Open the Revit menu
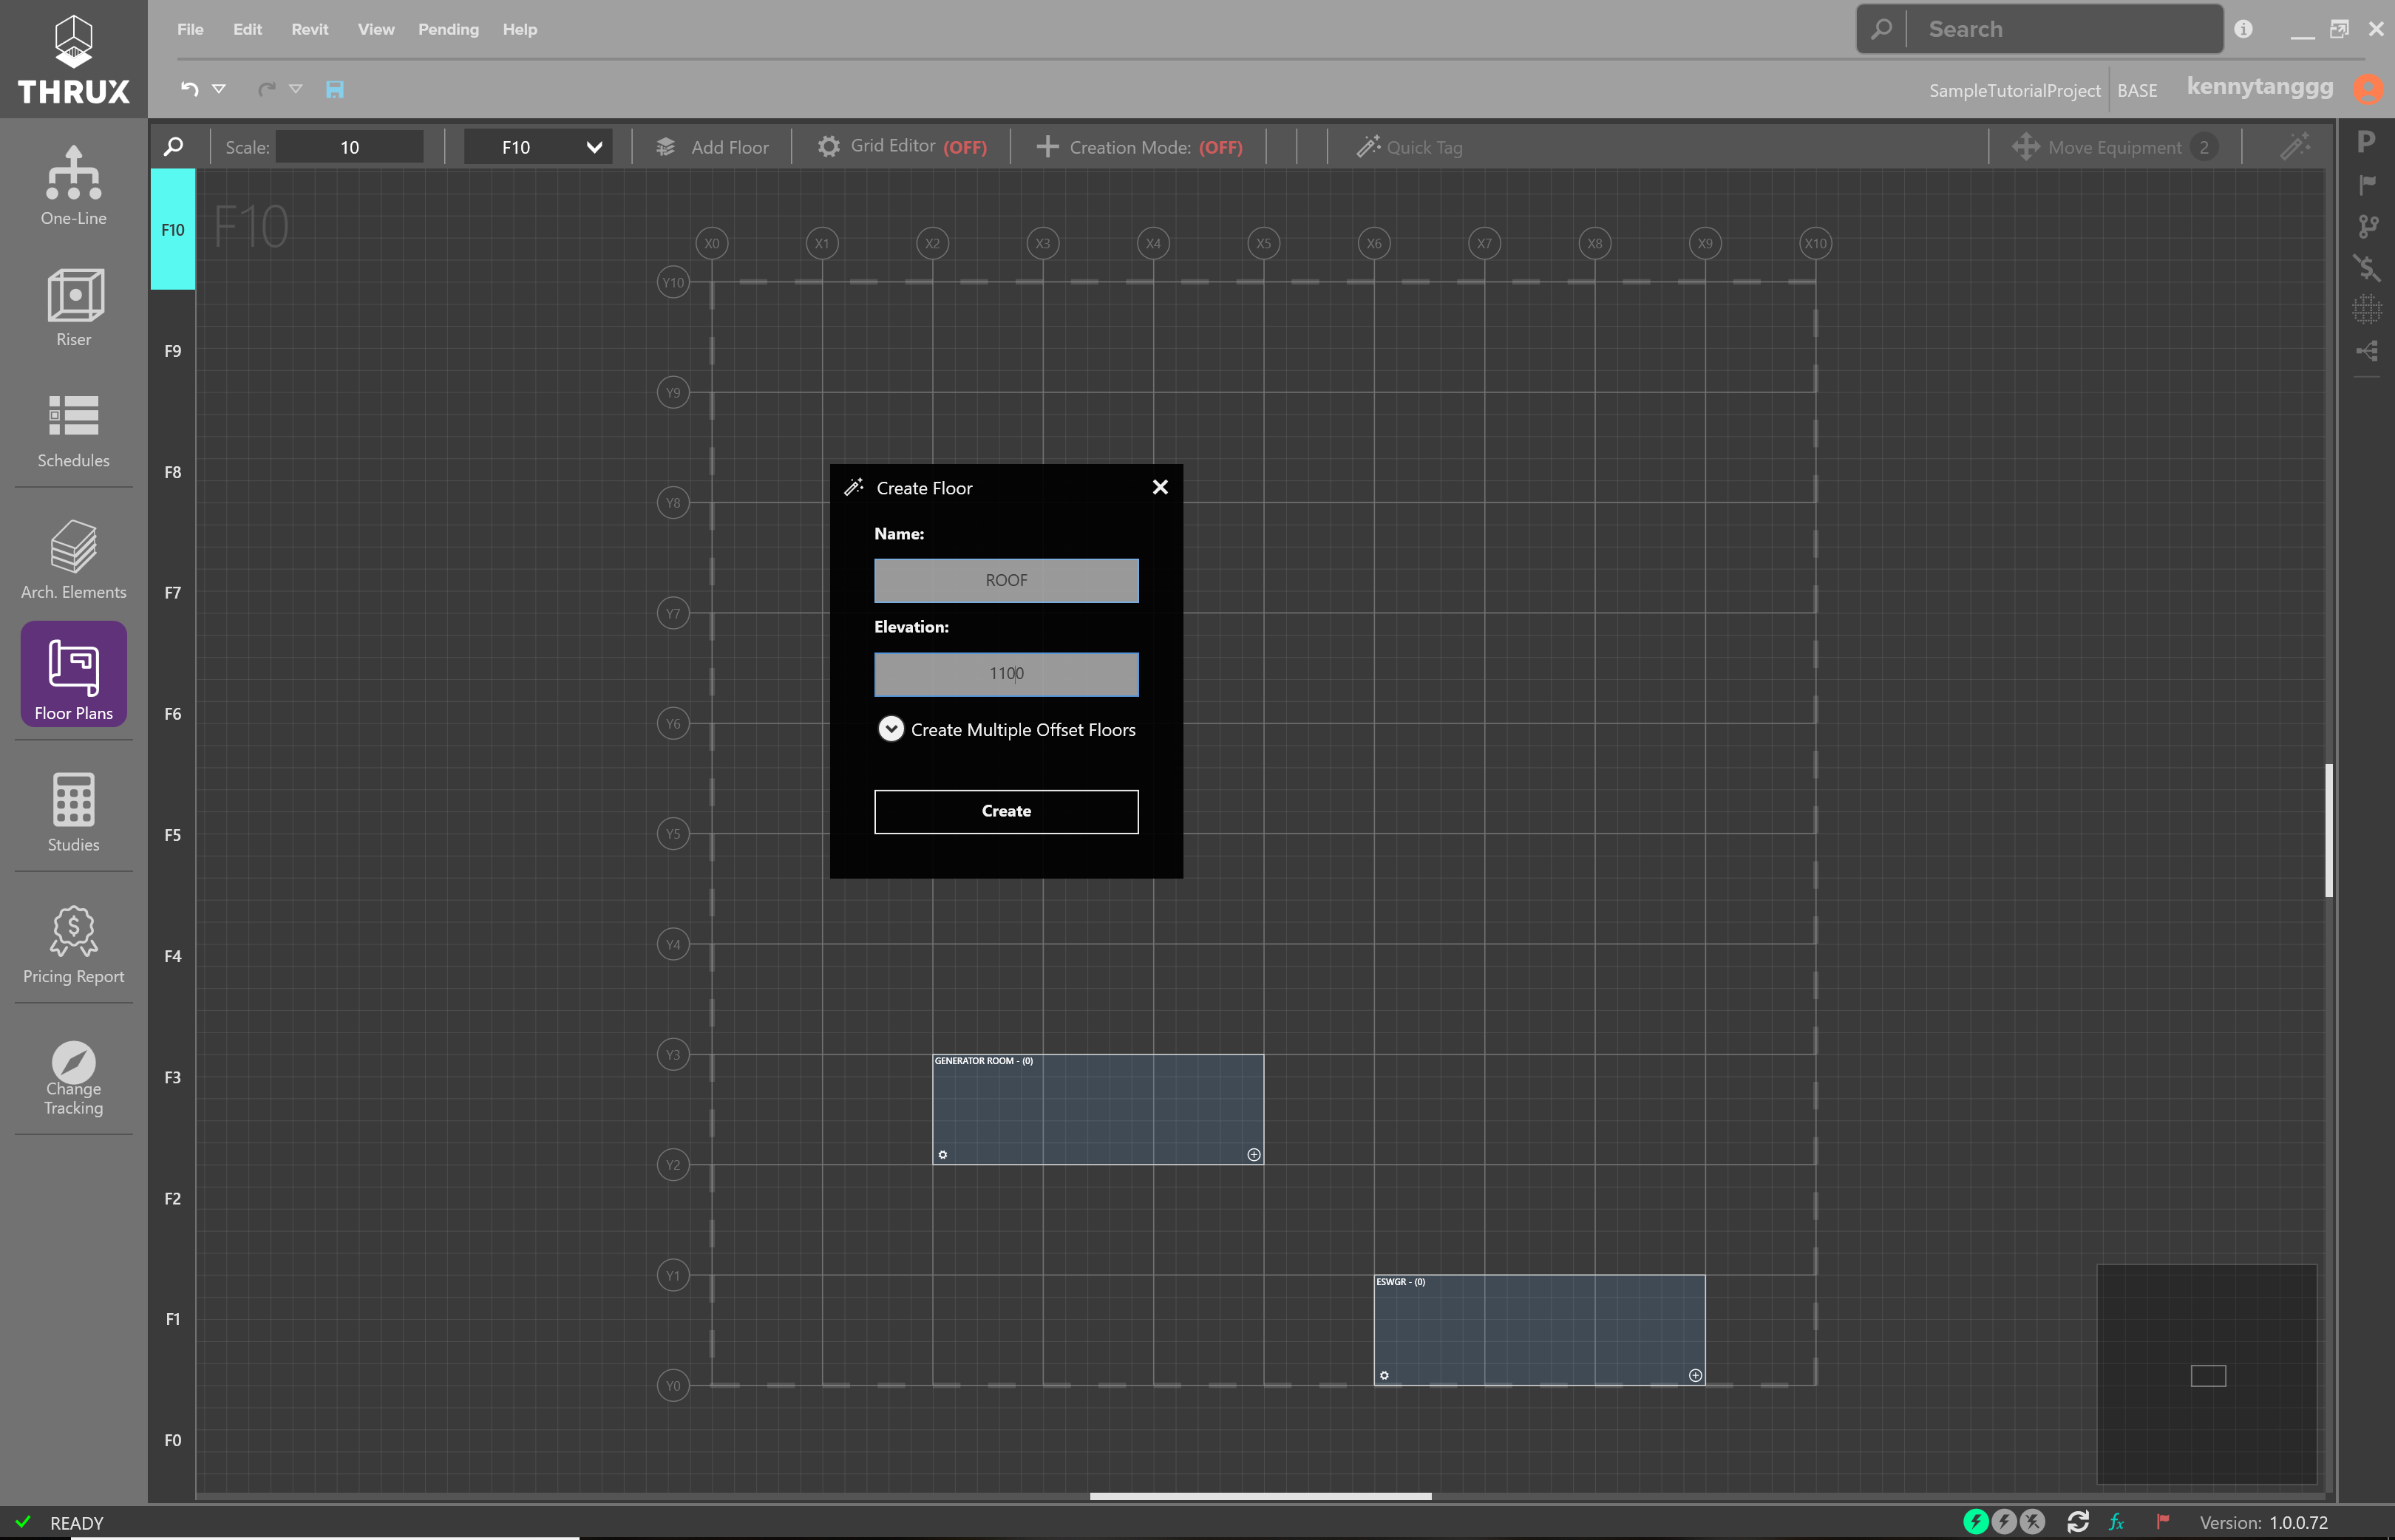The image size is (2395, 1540). click(310, 29)
